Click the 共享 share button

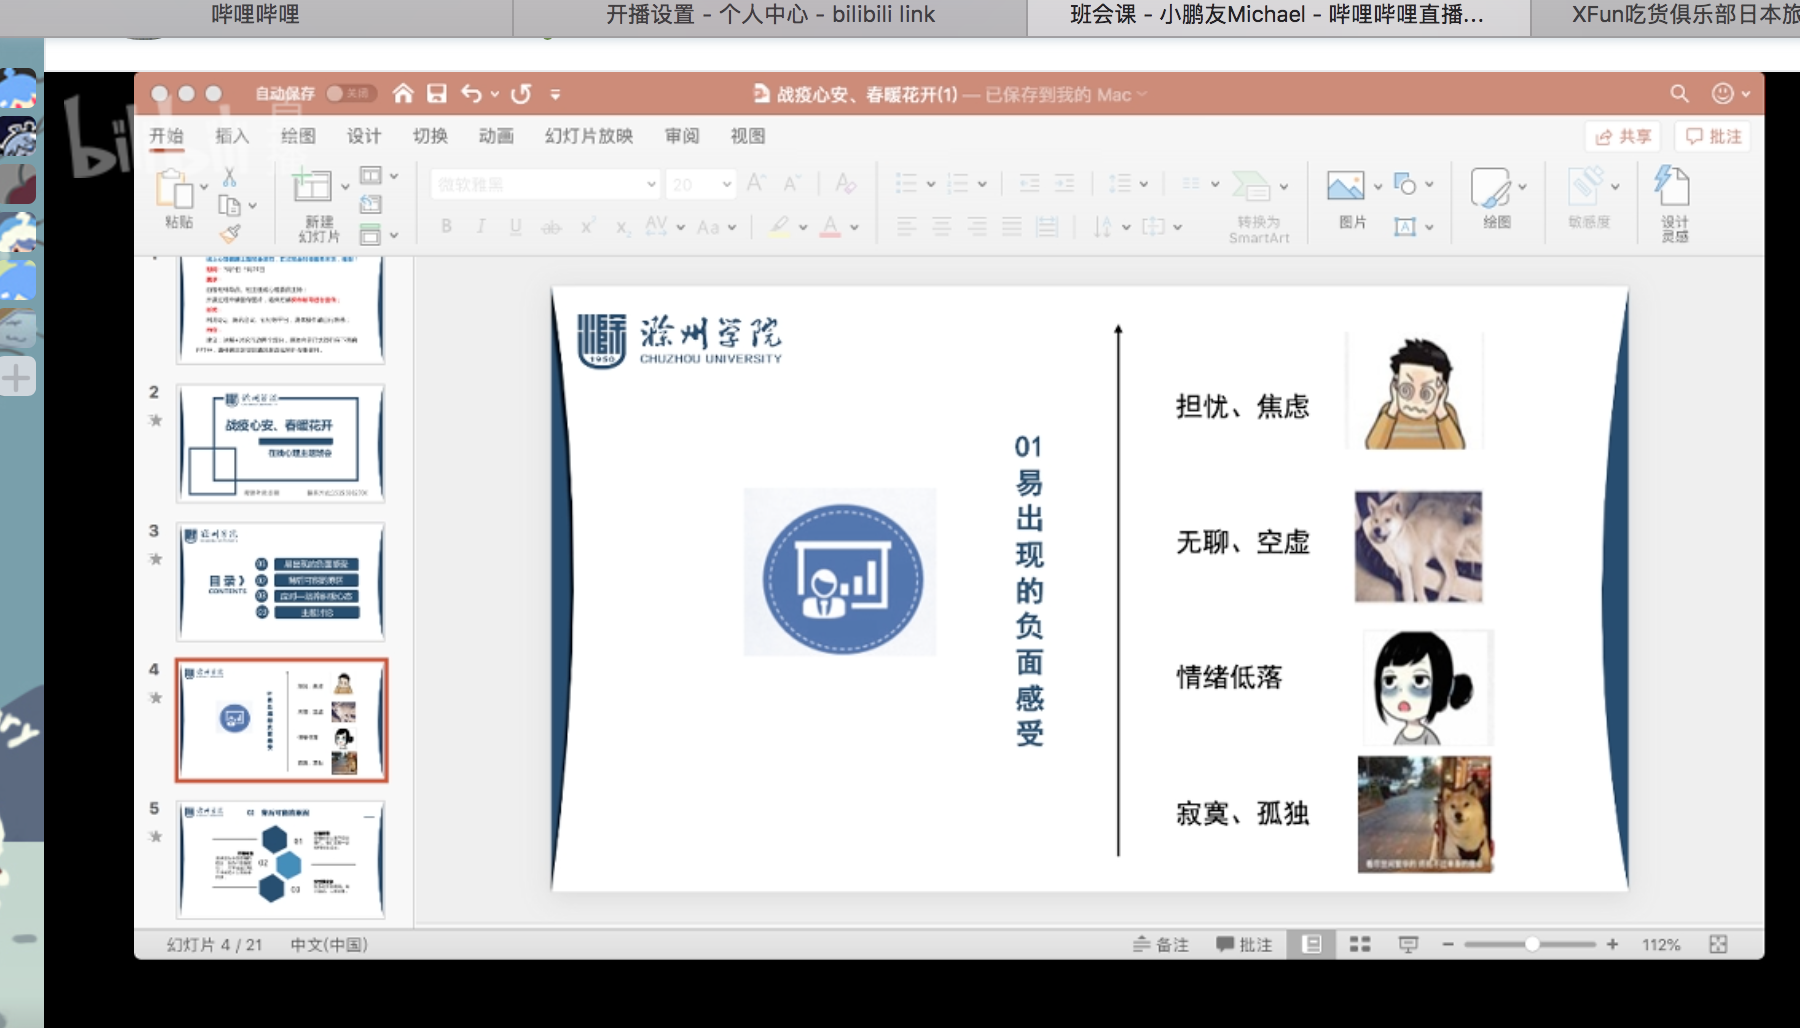(x=1623, y=137)
